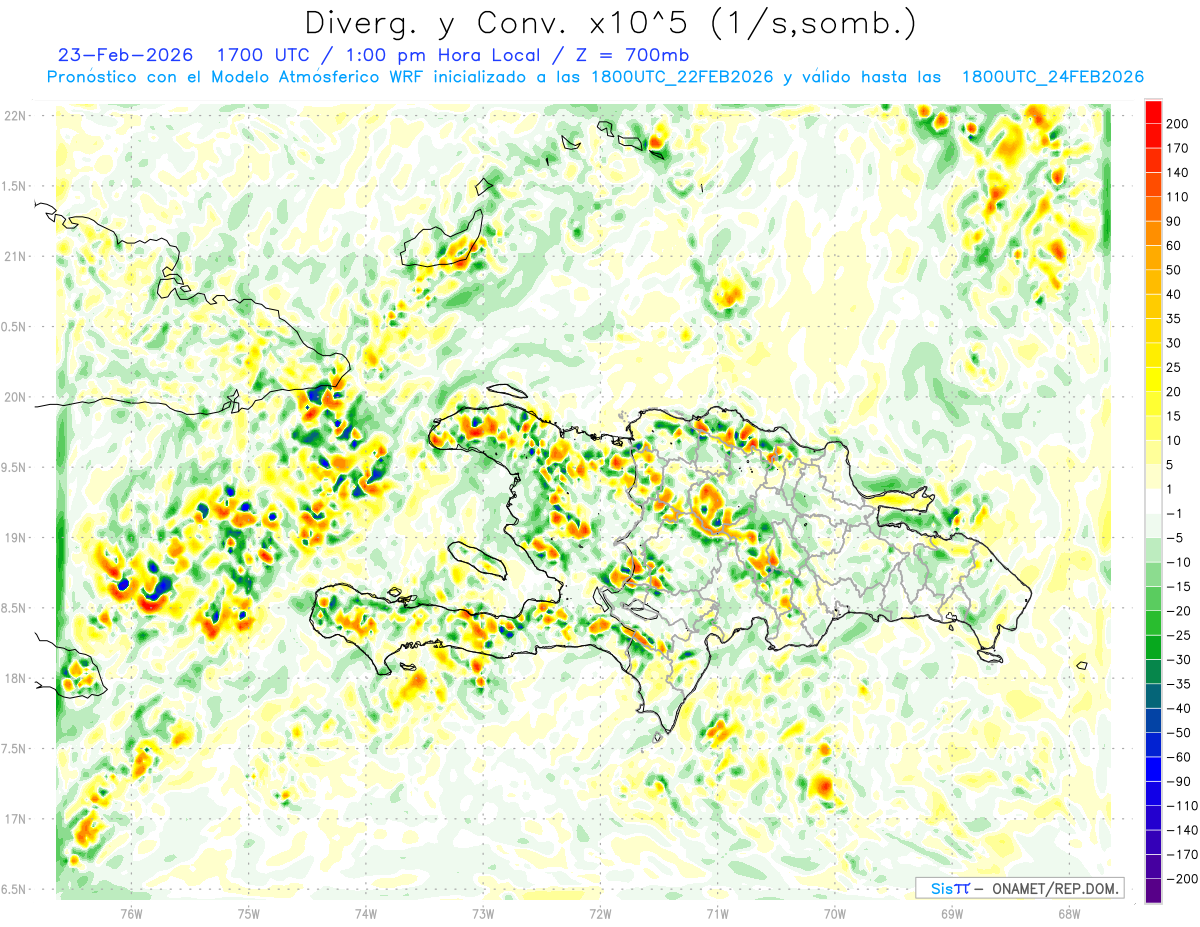
Task: Click the "75W" longitude label
Action: [x=248, y=913]
